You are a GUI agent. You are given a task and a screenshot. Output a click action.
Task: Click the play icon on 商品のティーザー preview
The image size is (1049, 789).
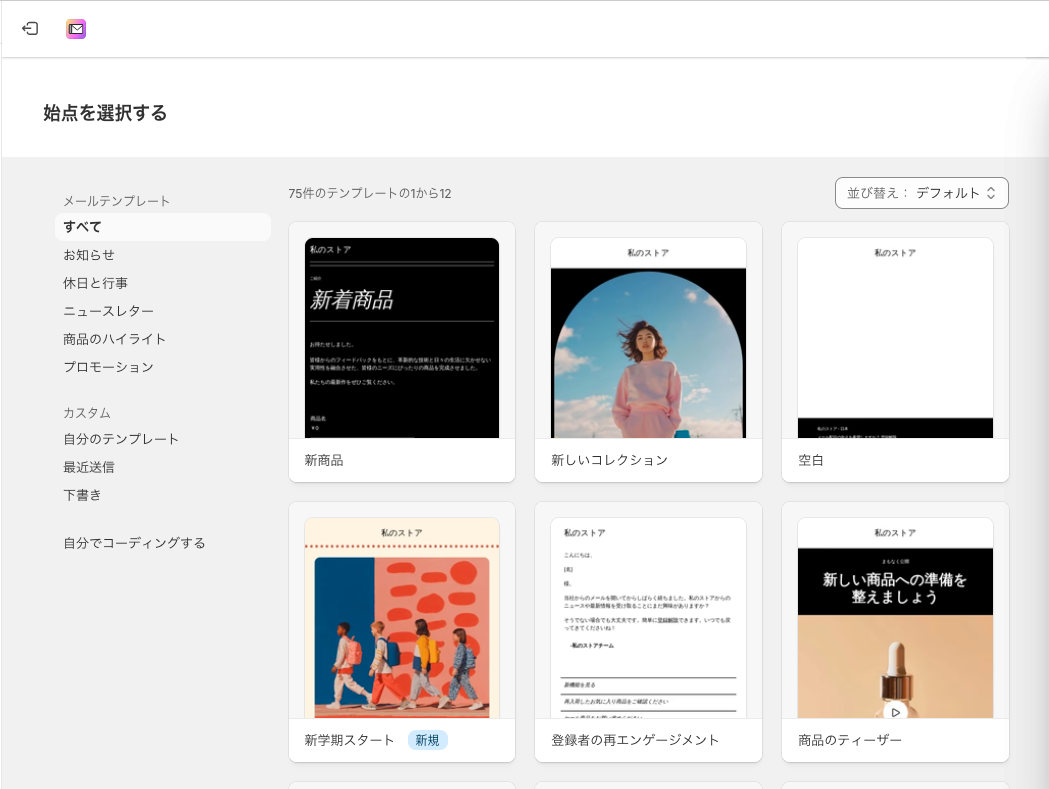[895, 712]
